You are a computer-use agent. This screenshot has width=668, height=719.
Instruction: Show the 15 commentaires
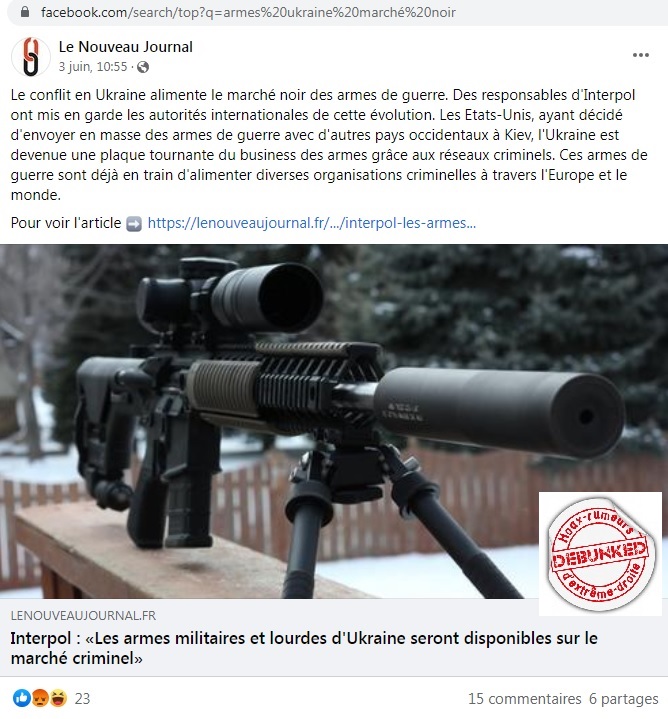[x=524, y=698]
